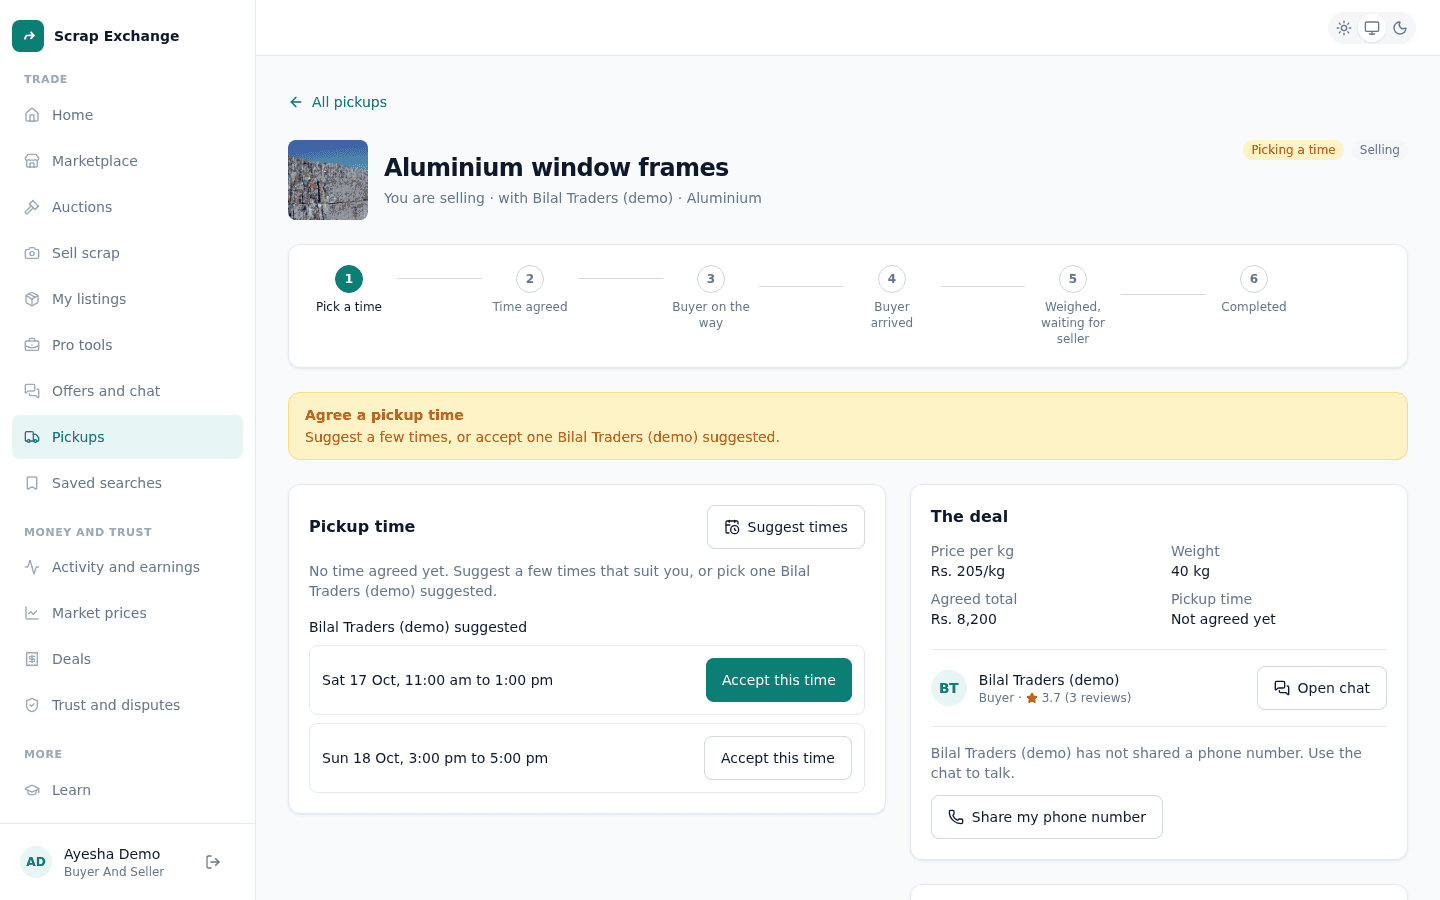1440x900 pixels.
Task: Open chat with Bilal Traders
Action: click(1322, 688)
